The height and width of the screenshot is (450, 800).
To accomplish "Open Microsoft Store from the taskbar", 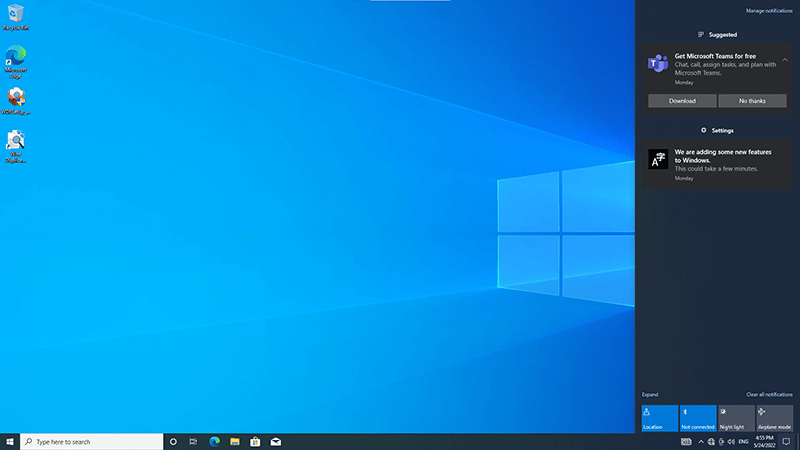I will [x=255, y=442].
